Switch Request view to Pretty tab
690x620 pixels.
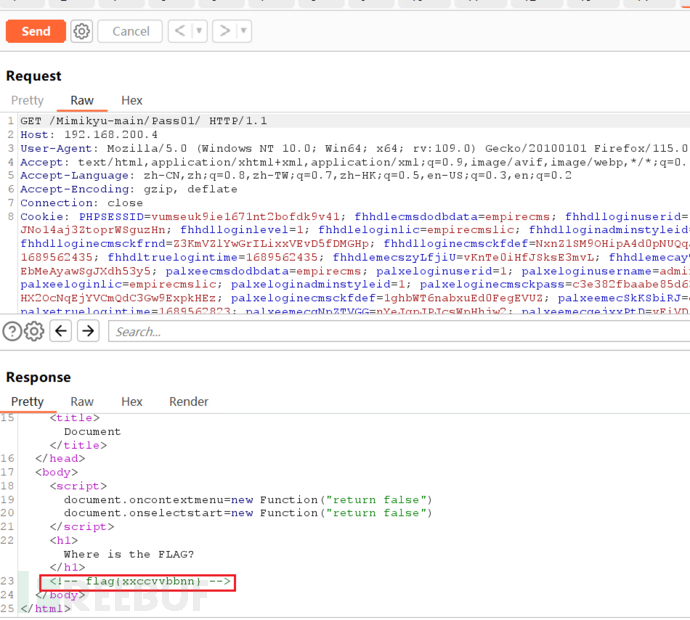(27, 100)
